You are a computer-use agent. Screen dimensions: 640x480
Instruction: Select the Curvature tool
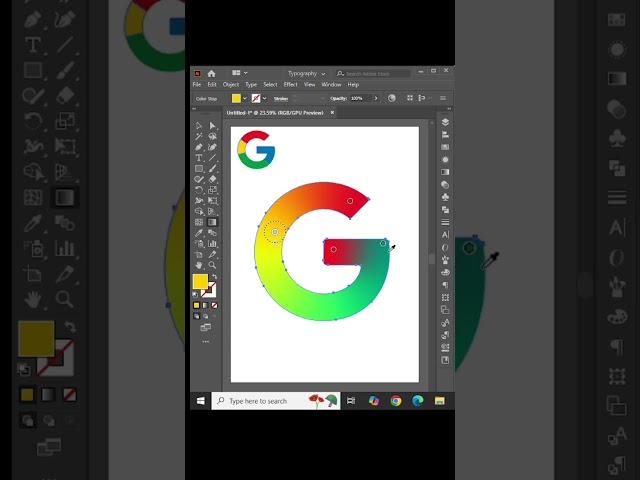point(212,147)
